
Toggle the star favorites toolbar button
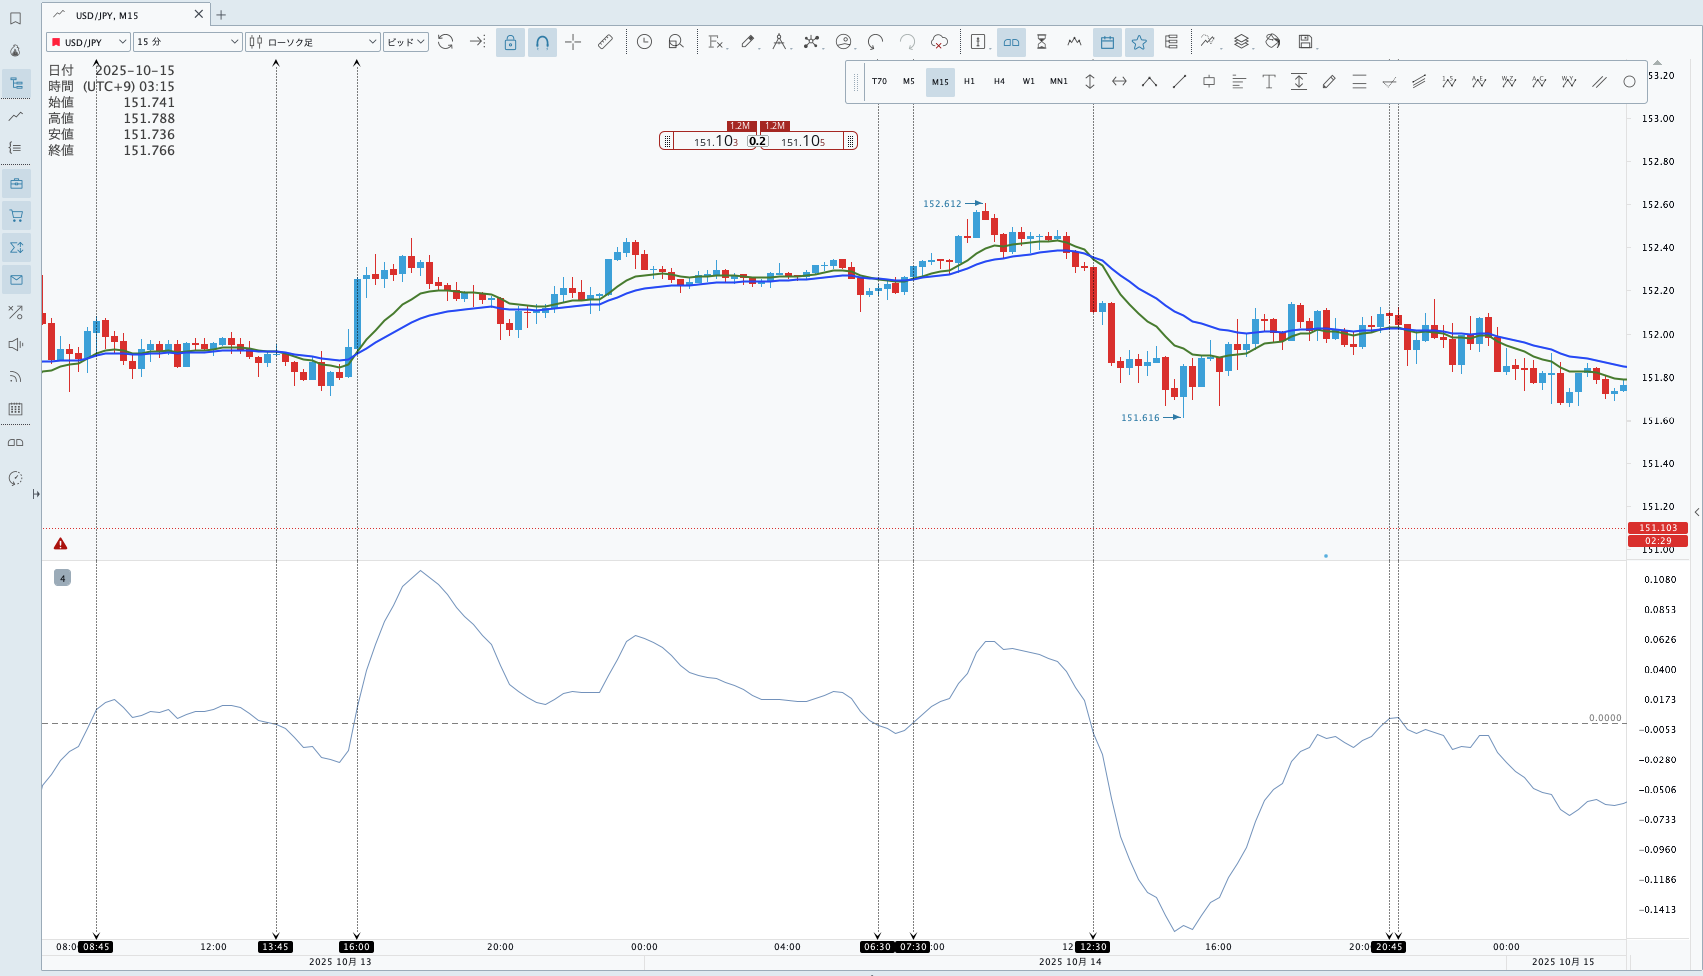pos(1139,42)
